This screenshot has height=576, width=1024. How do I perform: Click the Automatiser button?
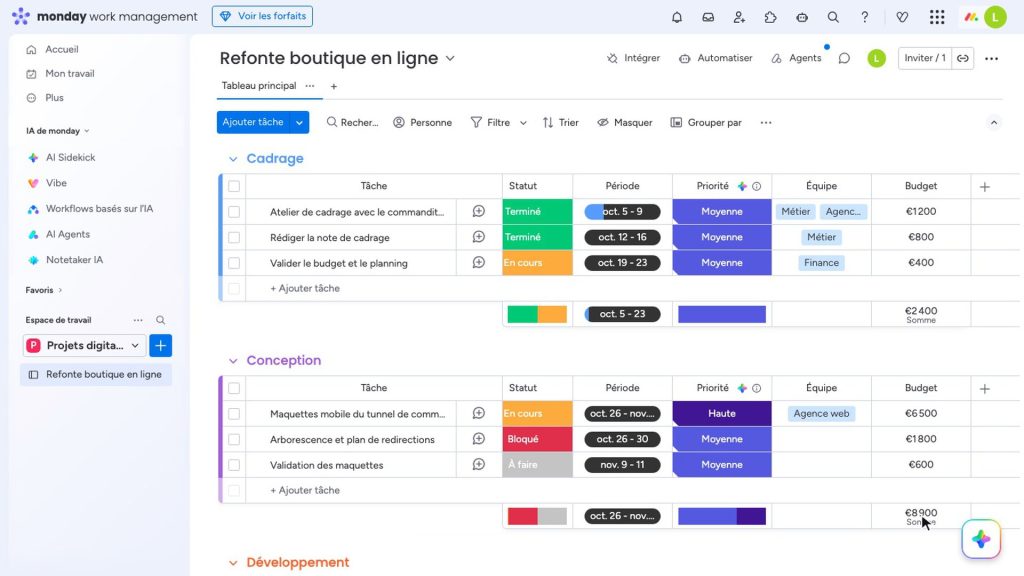(x=716, y=58)
